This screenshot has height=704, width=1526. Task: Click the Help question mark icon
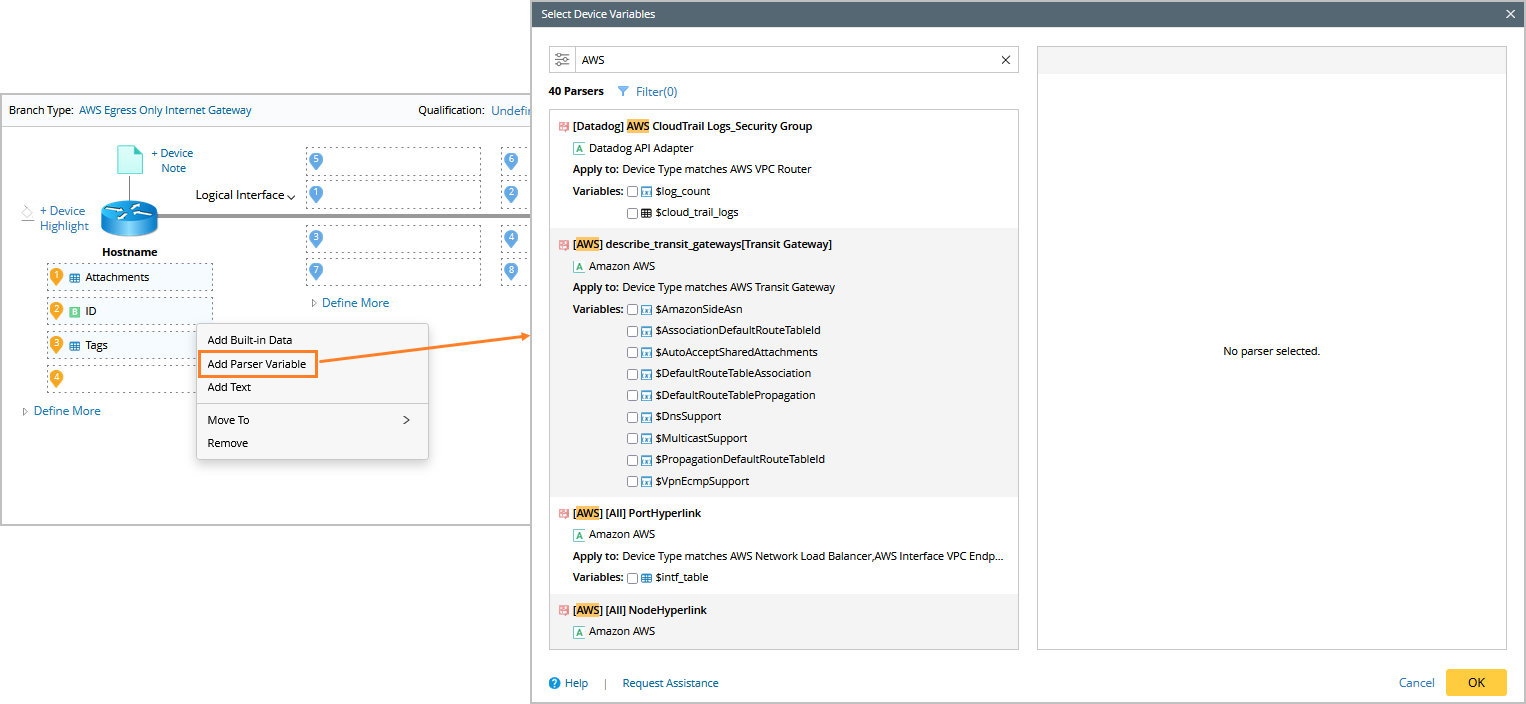(555, 683)
